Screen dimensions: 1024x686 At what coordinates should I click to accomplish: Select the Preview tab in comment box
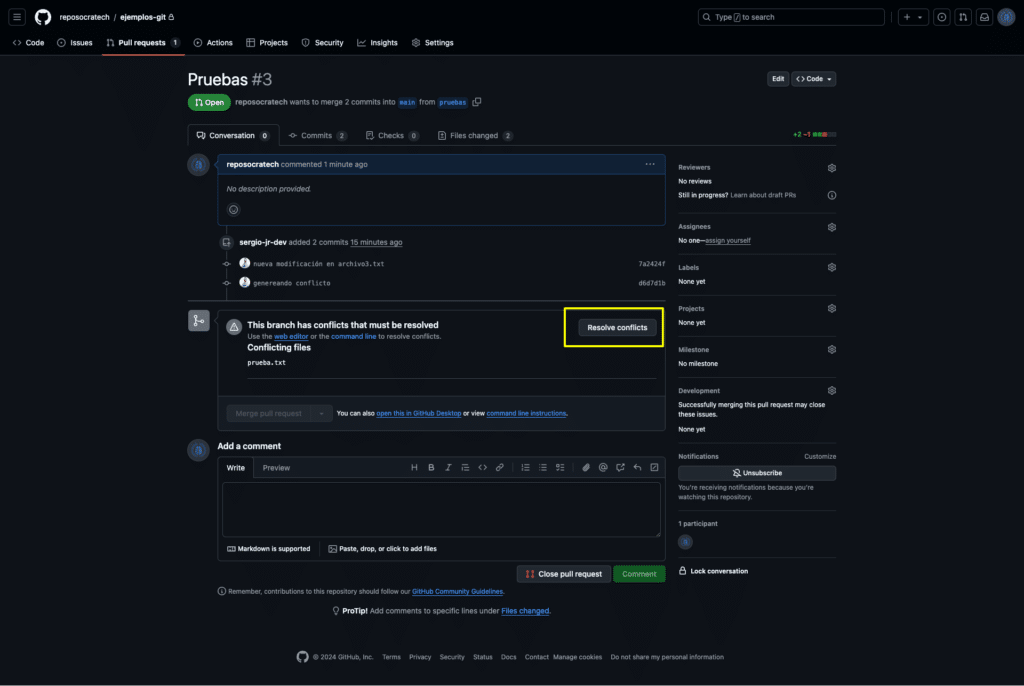click(276, 468)
